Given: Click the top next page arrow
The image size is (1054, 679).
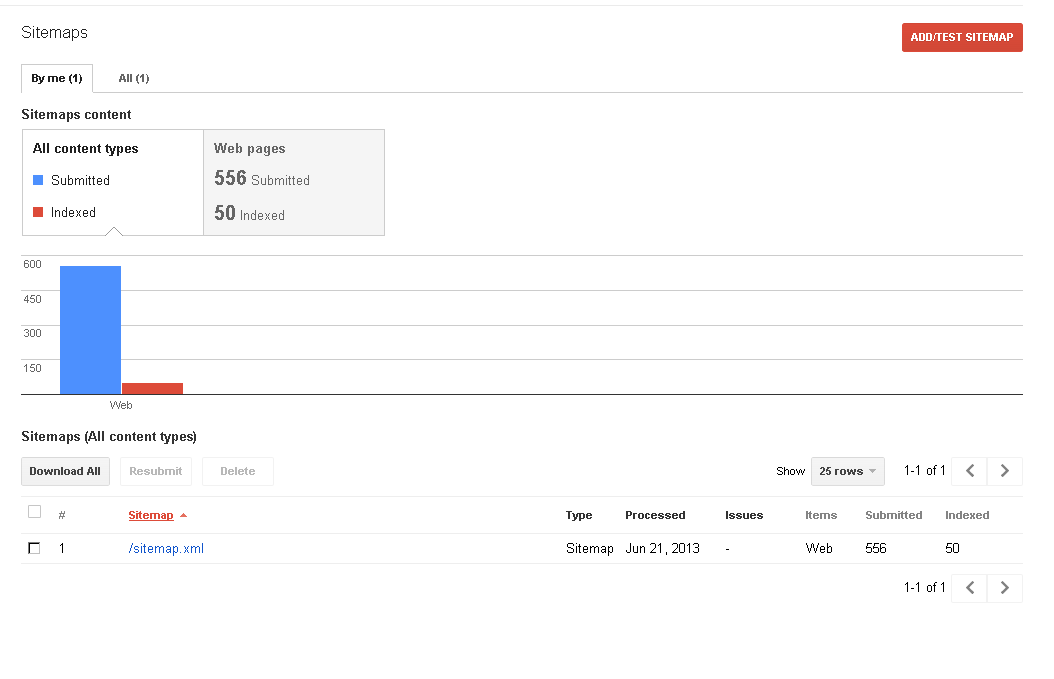Looking at the screenshot, I should tap(1004, 471).
